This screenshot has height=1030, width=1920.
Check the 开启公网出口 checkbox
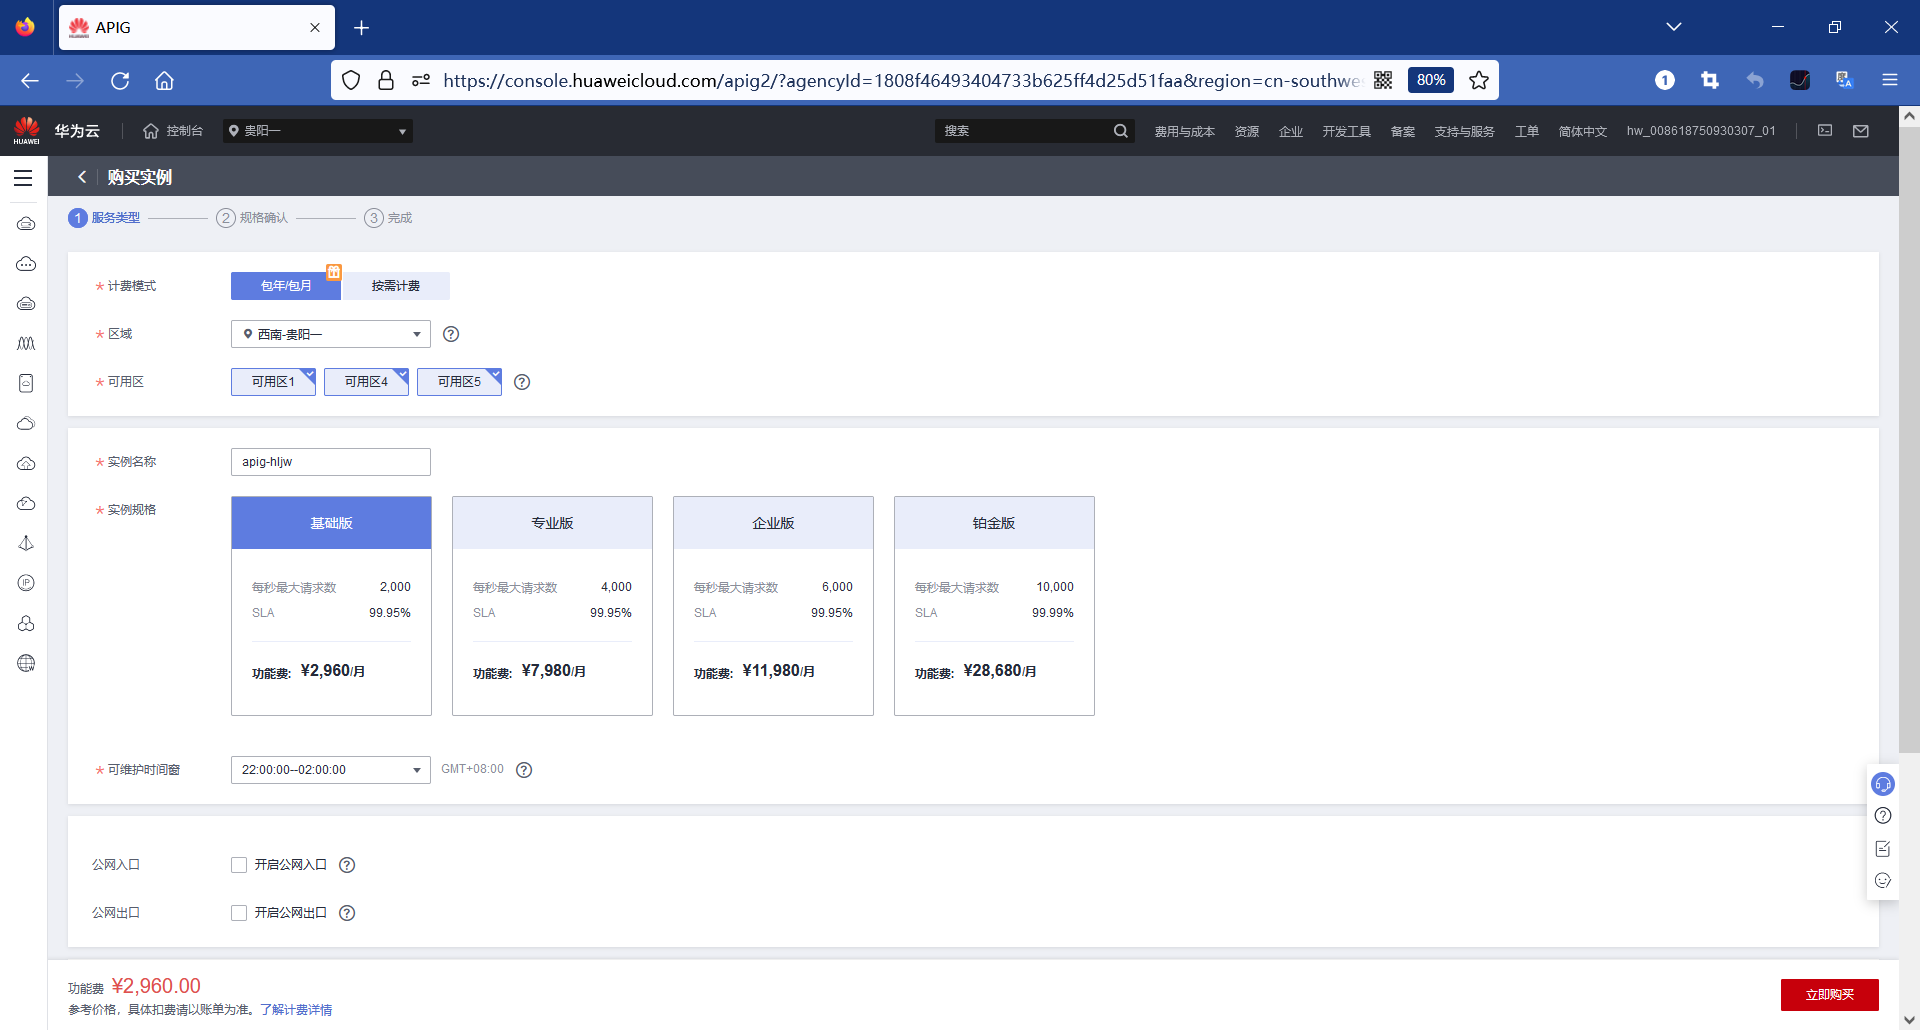pyautogui.click(x=239, y=913)
